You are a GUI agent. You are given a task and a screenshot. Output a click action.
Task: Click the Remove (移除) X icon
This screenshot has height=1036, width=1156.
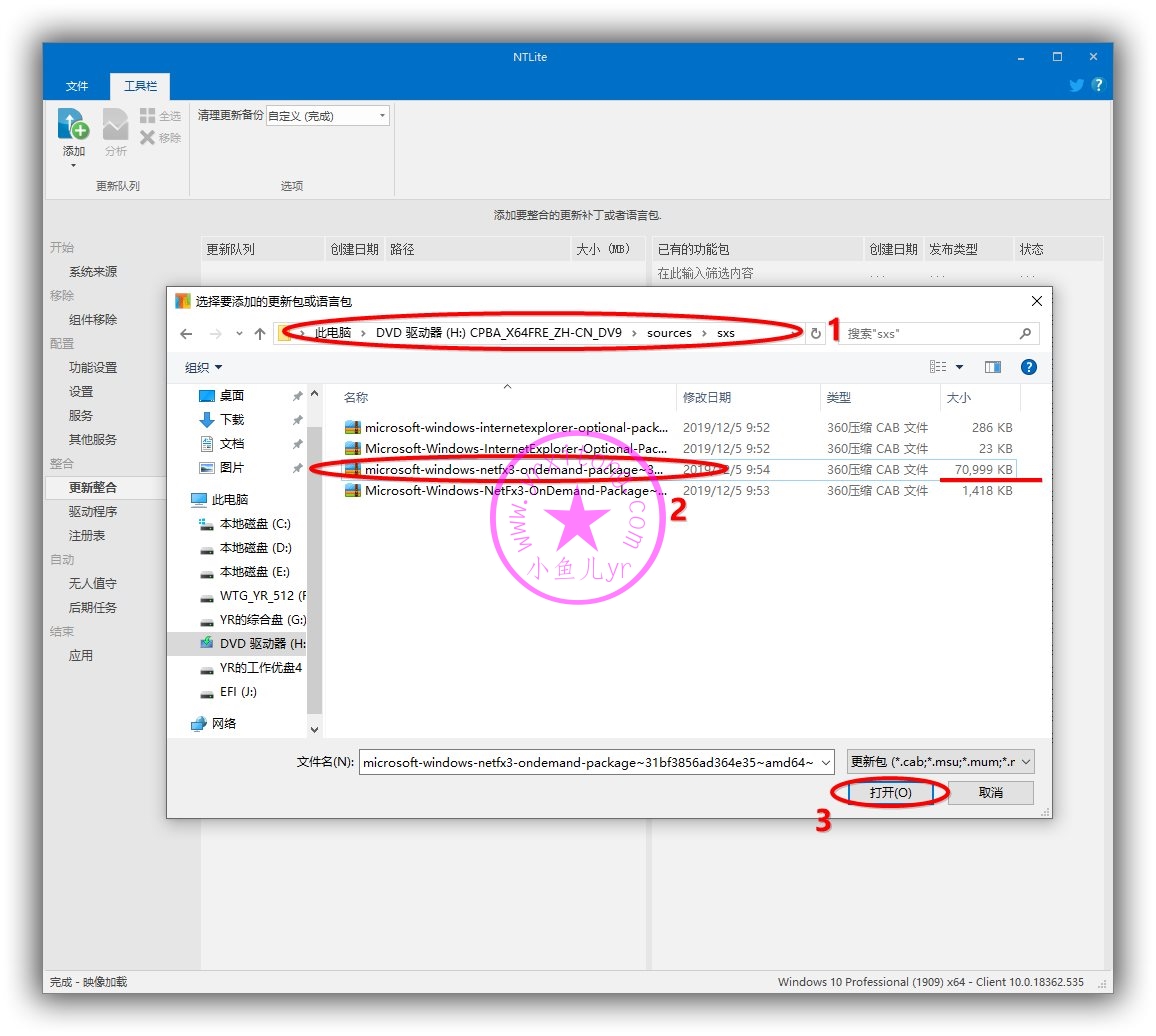[147, 137]
